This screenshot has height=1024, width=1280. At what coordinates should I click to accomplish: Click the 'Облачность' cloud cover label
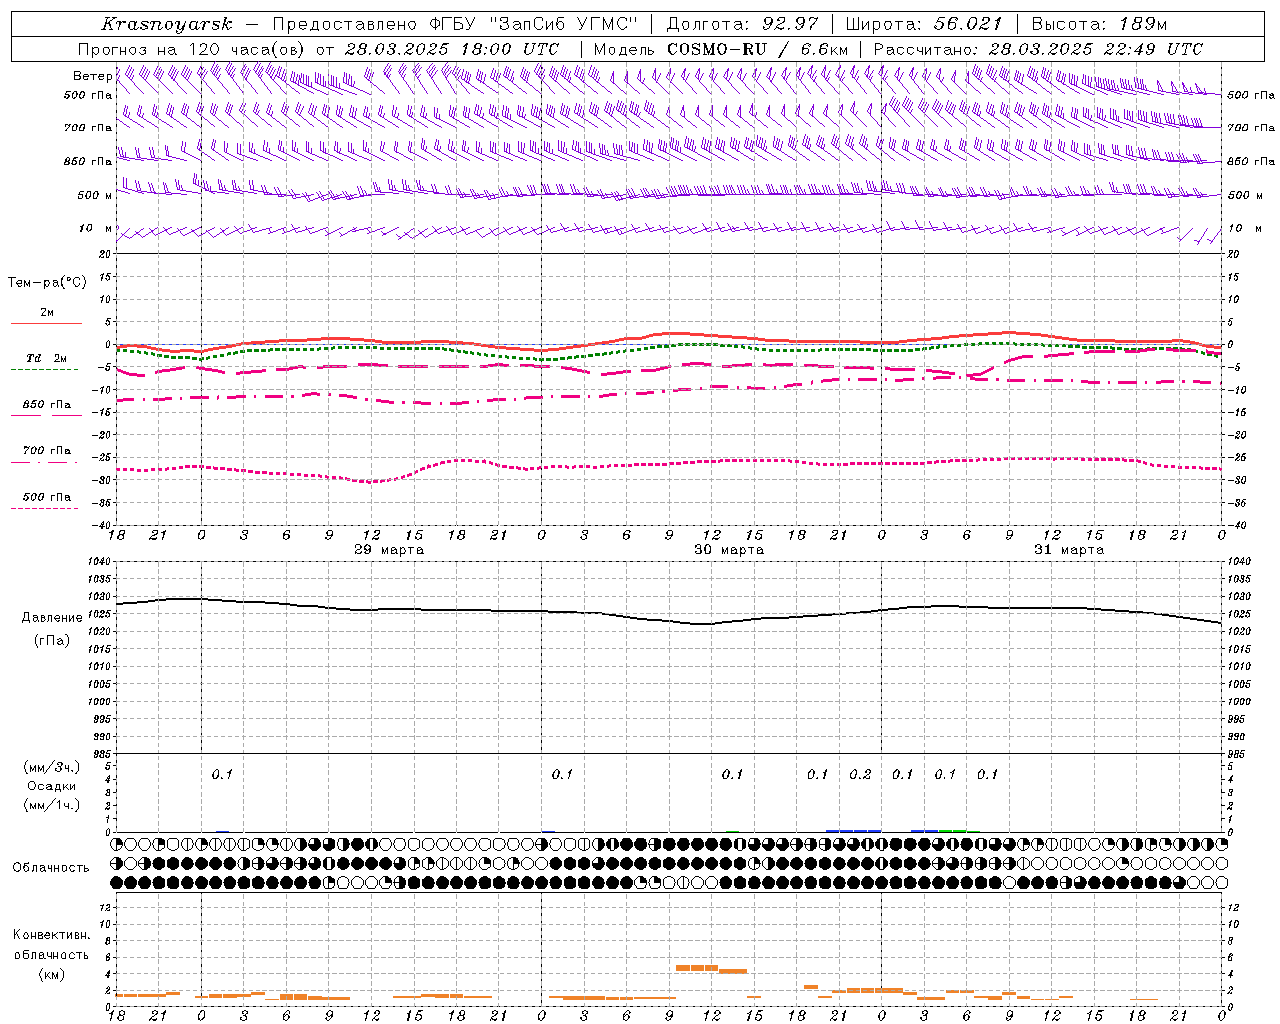coord(51,867)
